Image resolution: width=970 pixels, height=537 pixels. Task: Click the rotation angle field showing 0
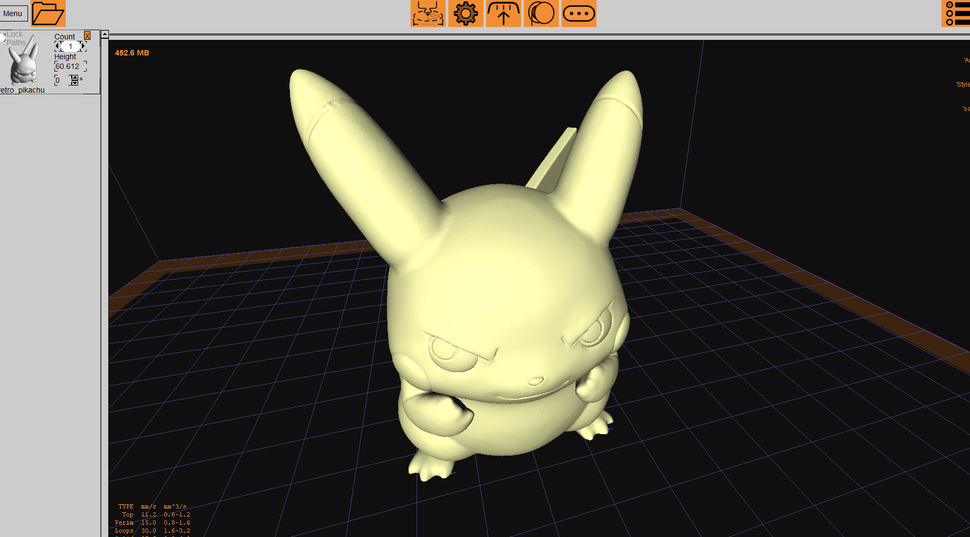61,80
